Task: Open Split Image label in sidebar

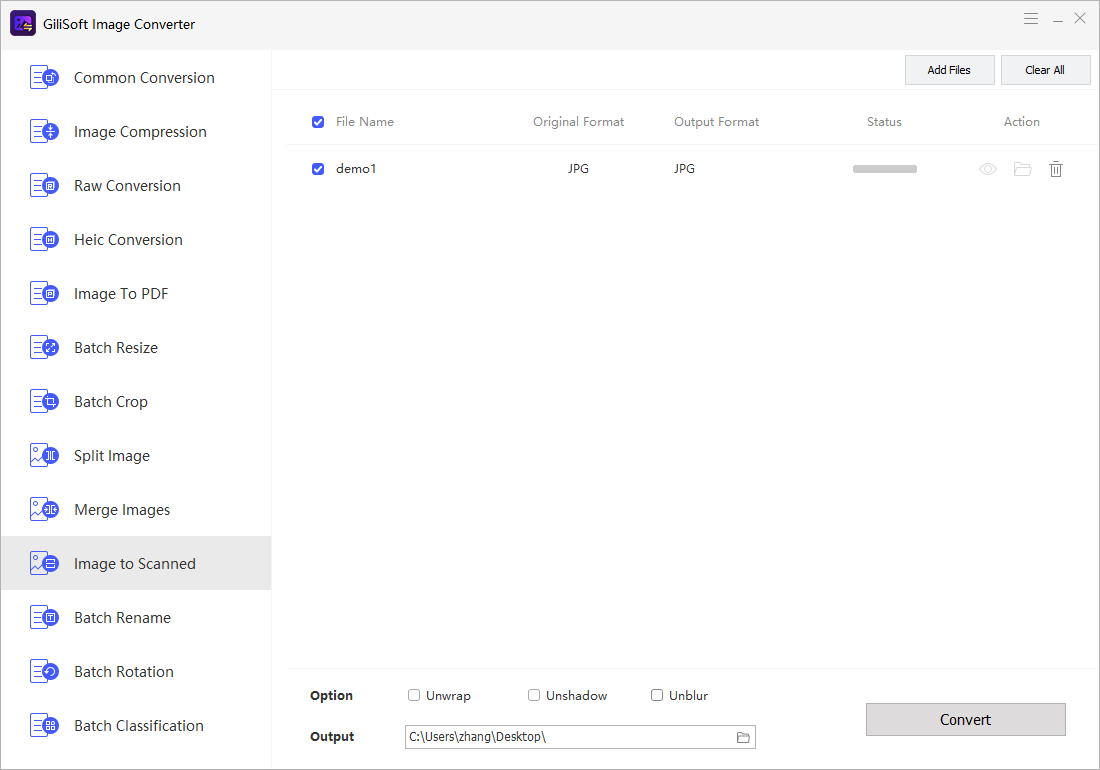Action: [112, 456]
